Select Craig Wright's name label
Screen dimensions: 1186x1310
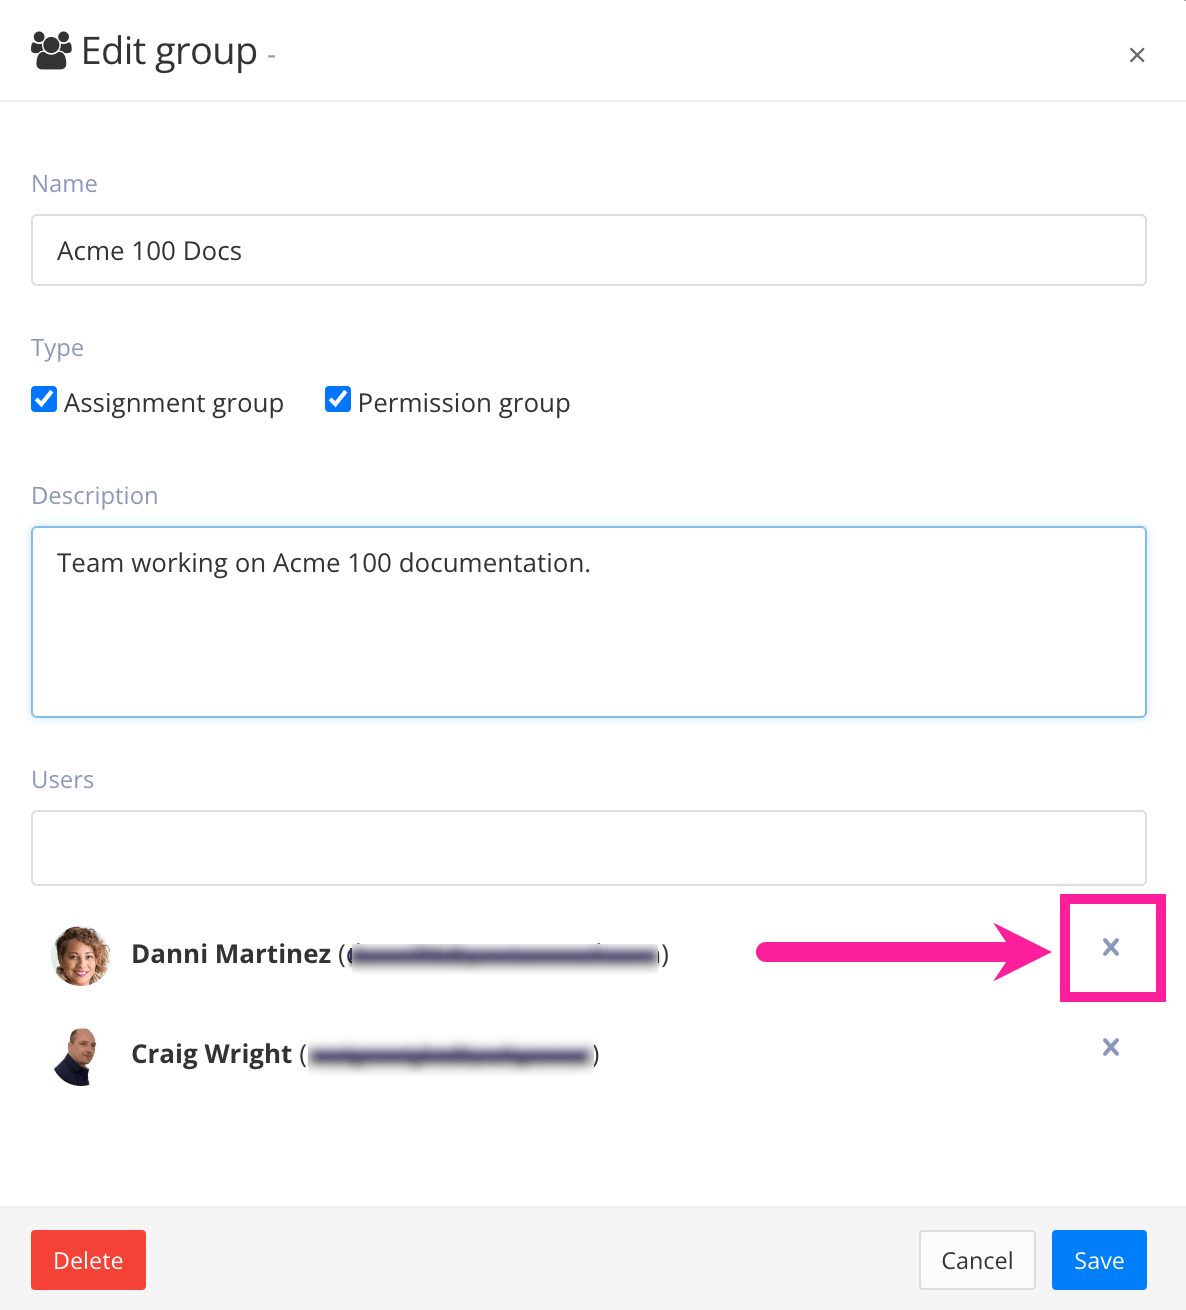[211, 1054]
